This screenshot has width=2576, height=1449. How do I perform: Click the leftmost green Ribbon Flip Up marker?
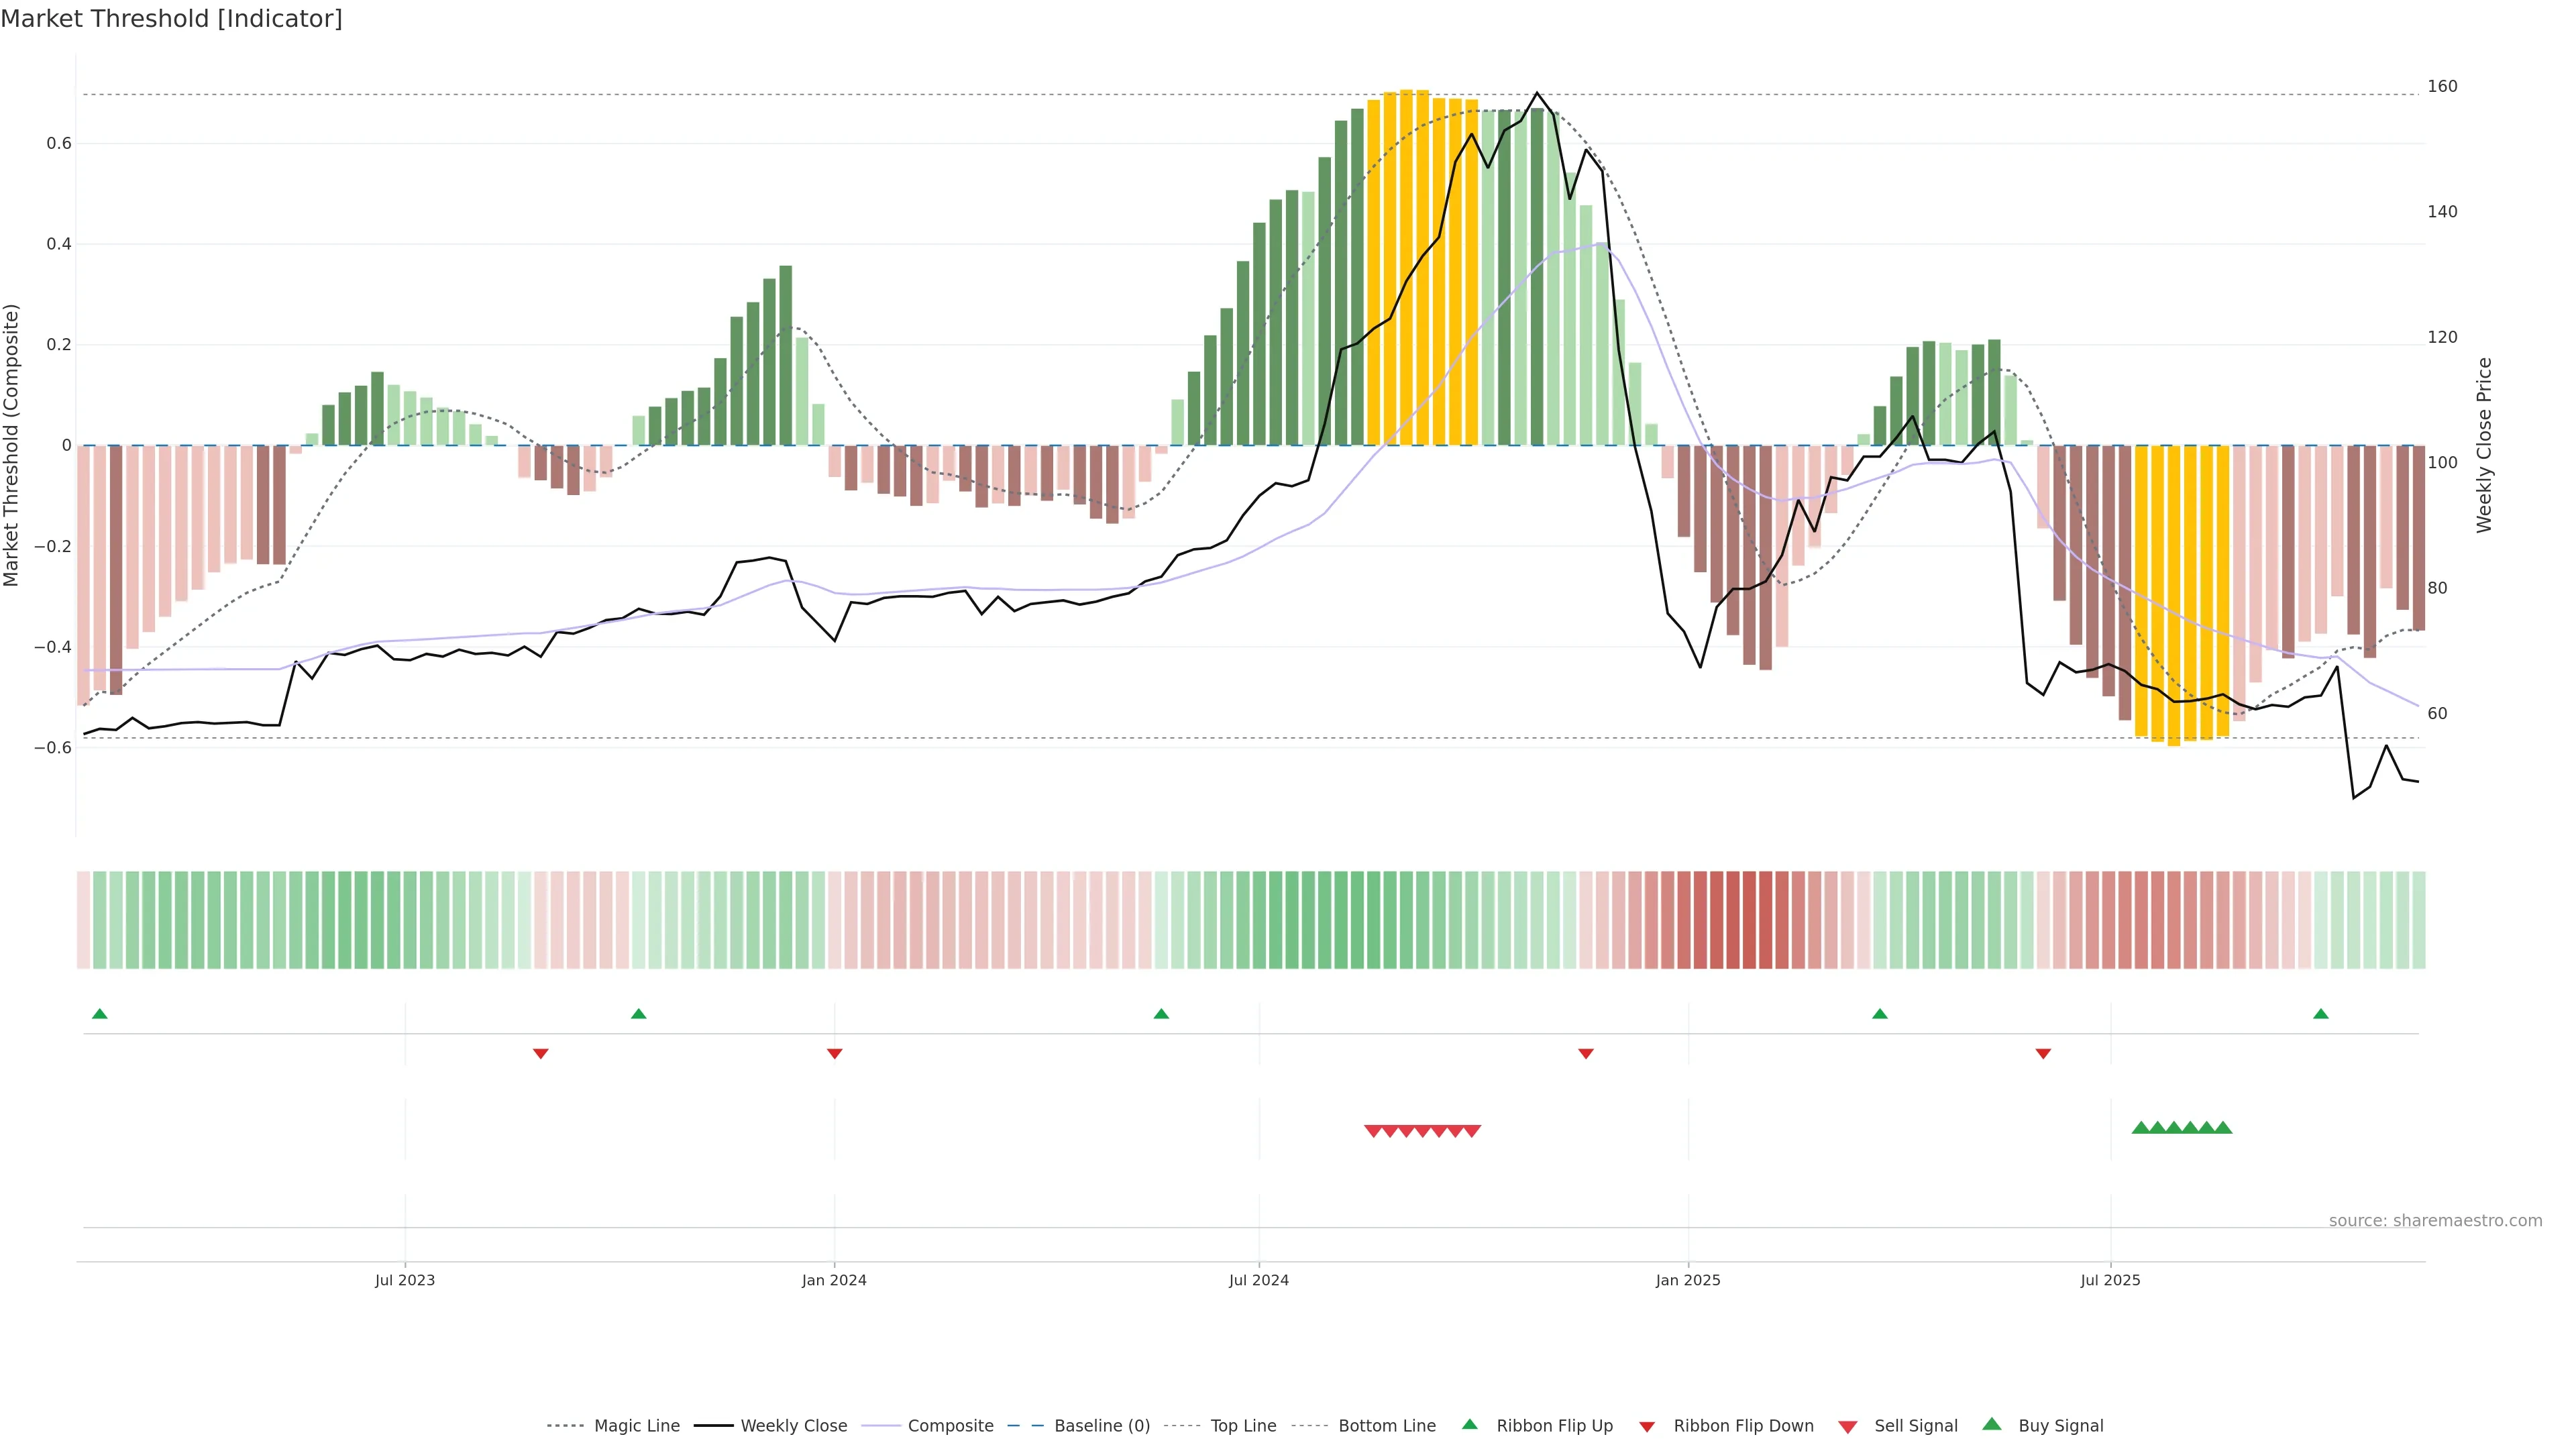99,1014
